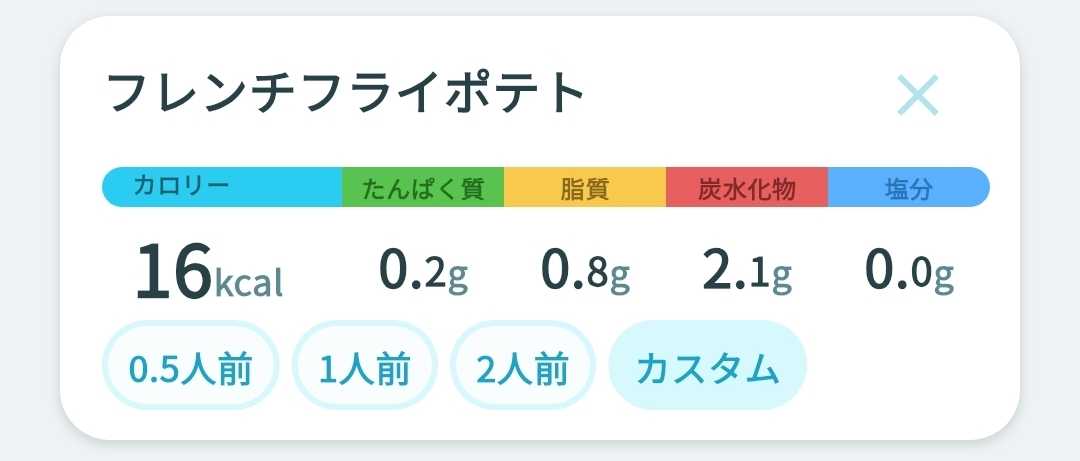Click the 炭水化物 label text
Image resolution: width=1080 pixels, height=461 pixels.
pos(747,189)
